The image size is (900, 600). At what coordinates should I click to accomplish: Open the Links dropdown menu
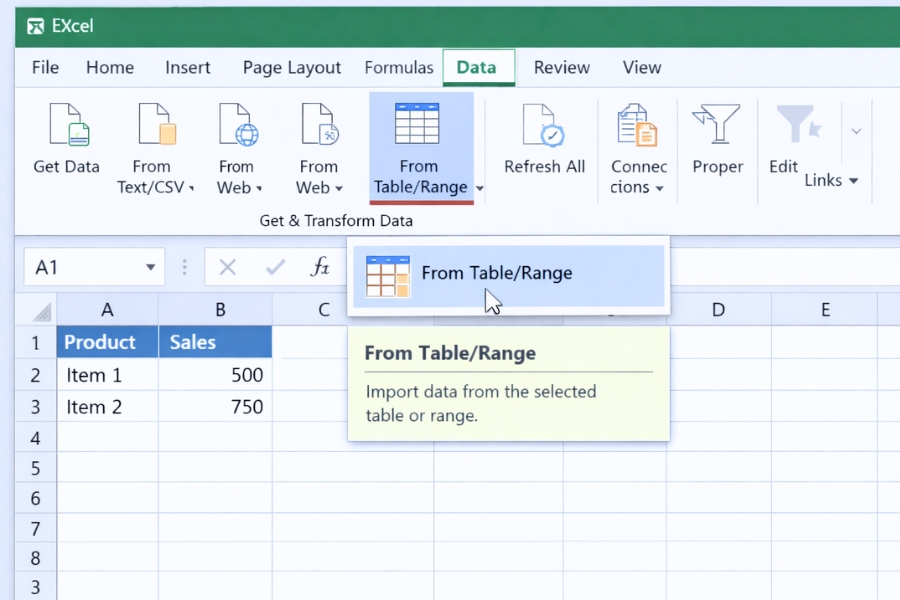(x=852, y=181)
